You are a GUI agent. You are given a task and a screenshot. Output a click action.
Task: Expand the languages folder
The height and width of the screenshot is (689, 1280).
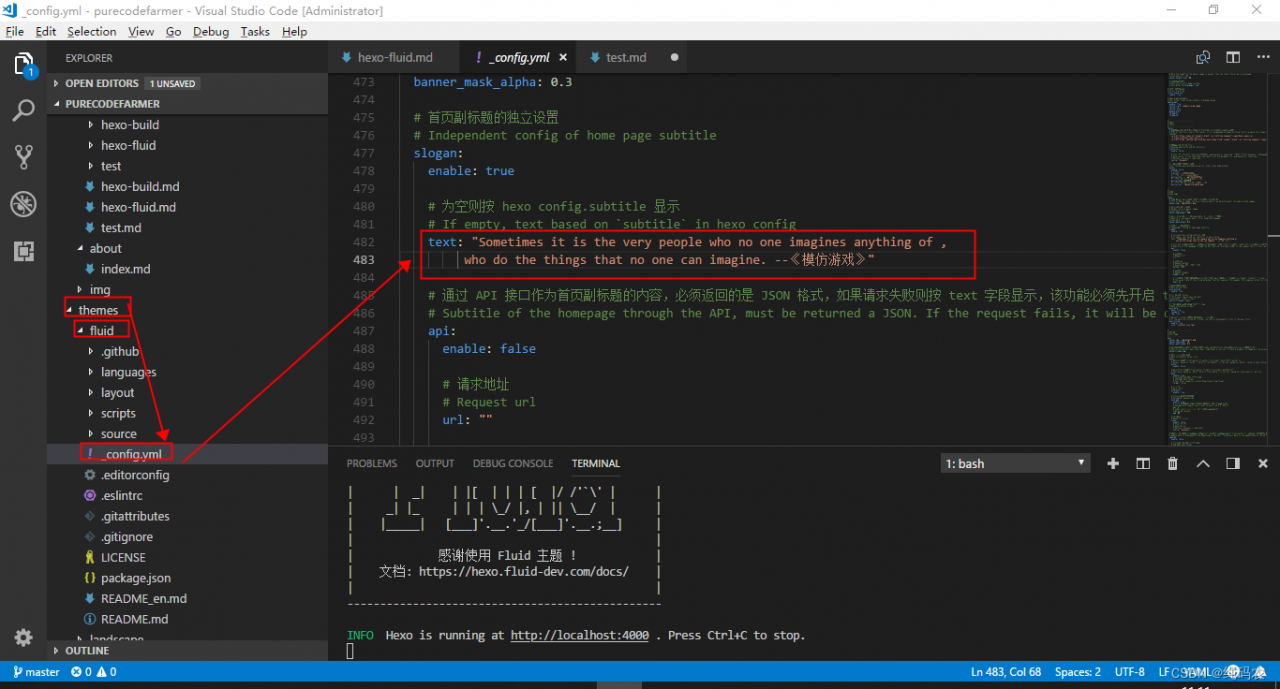click(x=128, y=372)
